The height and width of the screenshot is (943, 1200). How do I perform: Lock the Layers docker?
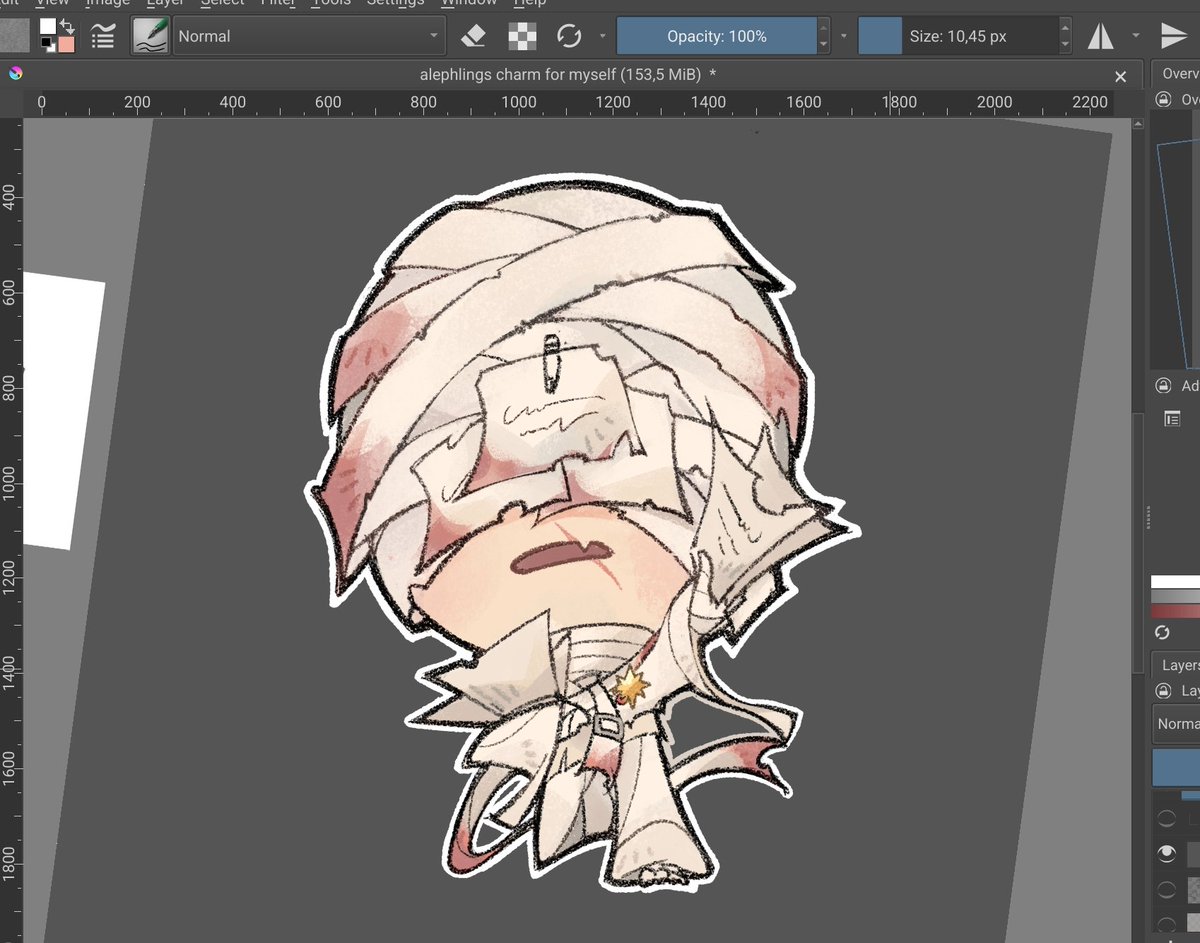(1163, 691)
